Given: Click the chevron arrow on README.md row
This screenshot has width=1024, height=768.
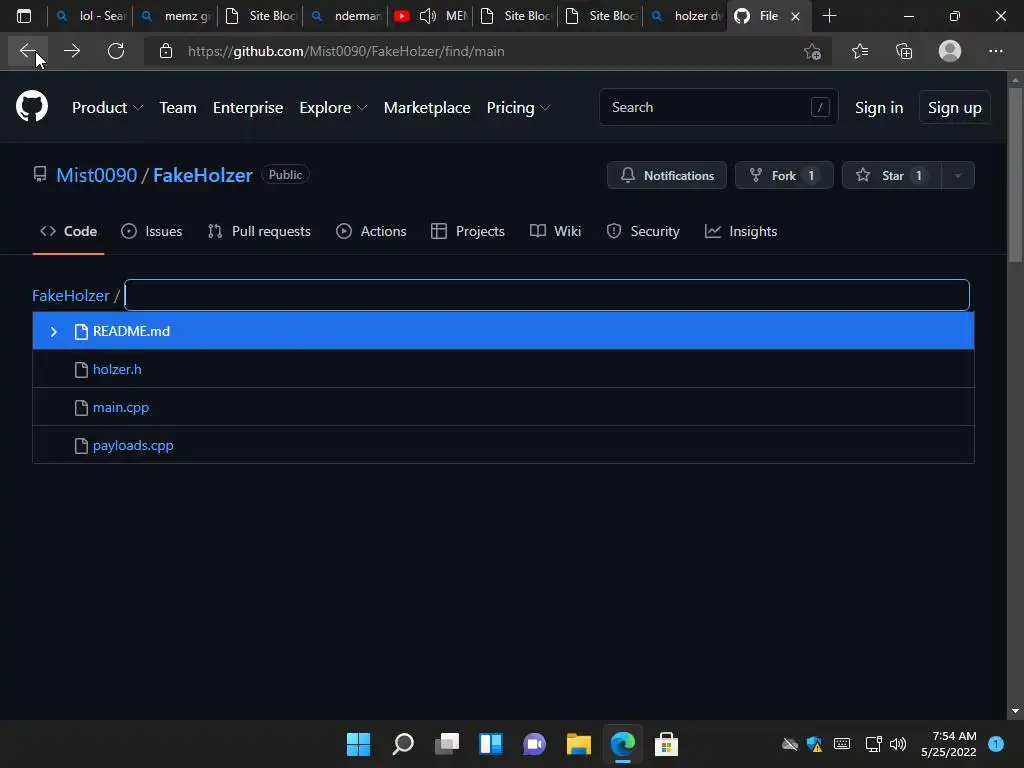Looking at the screenshot, I should pyautogui.click(x=54, y=332).
